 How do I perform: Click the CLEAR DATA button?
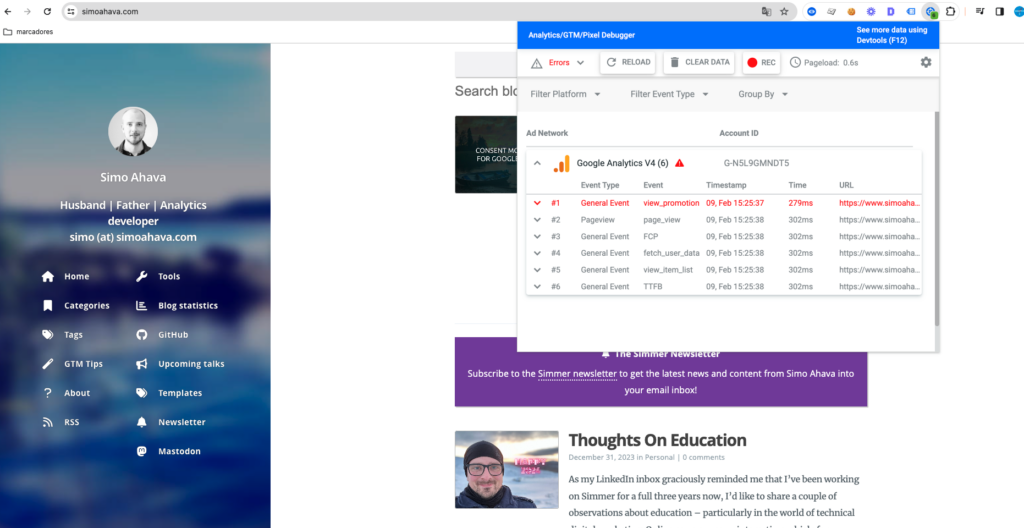[699, 63]
